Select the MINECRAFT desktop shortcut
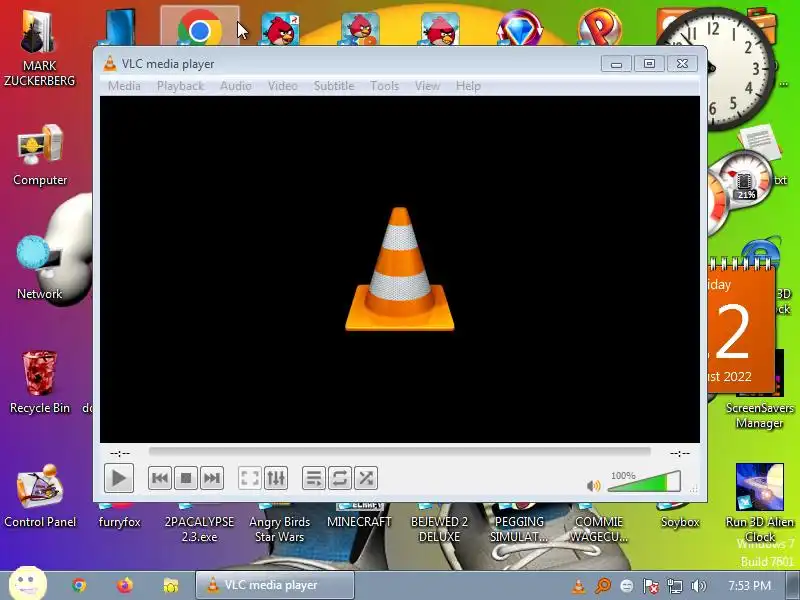This screenshot has height=600, width=800. tap(359, 516)
